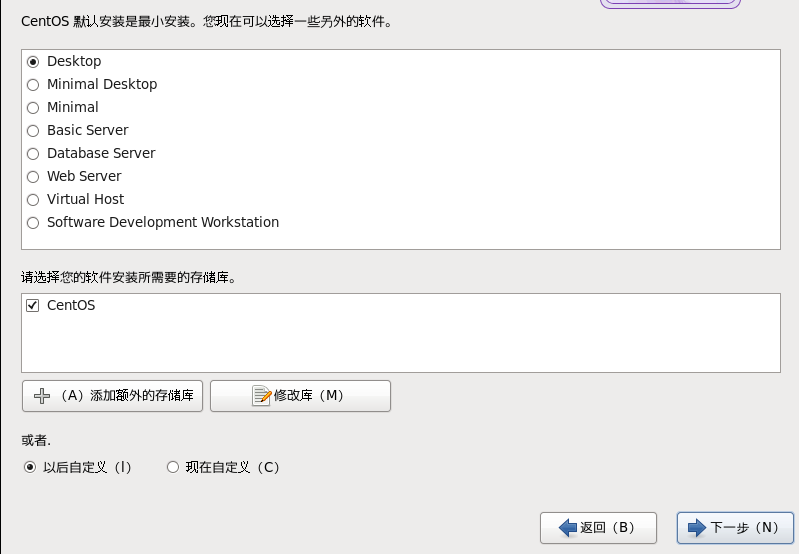Click the blue right arrow next icon
Viewport: 799px width, 554px height.
click(x=697, y=527)
